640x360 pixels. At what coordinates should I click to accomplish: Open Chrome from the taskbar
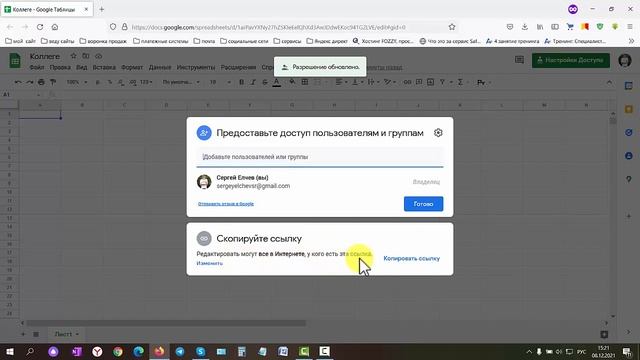point(118,351)
